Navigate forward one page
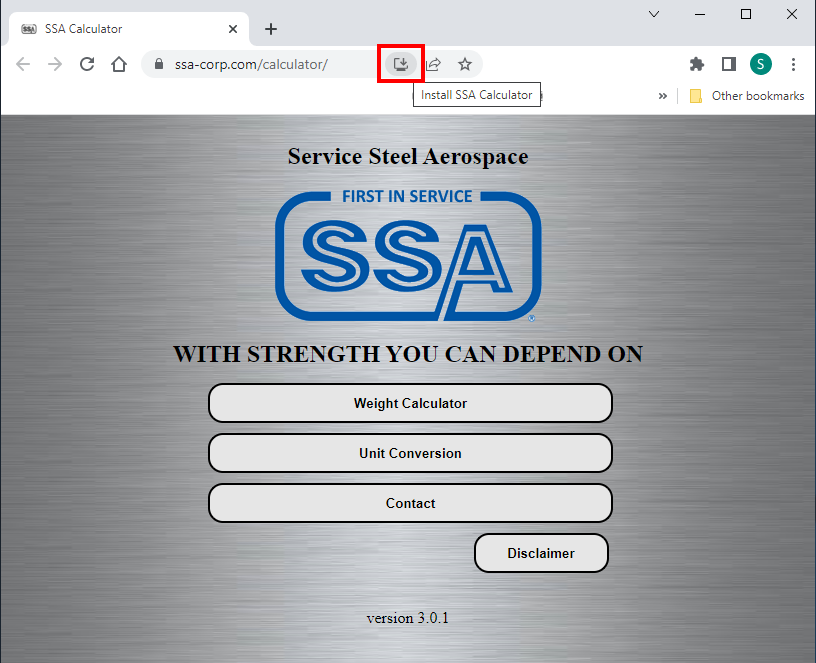Screen dimensions: 816x663 point(55,64)
